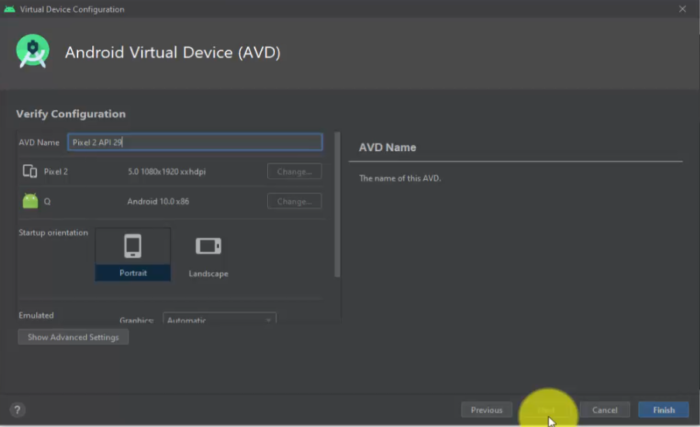Show Advanced Settings
Image resolution: width=700 pixels, height=427 pixels.
coord(73,337)
